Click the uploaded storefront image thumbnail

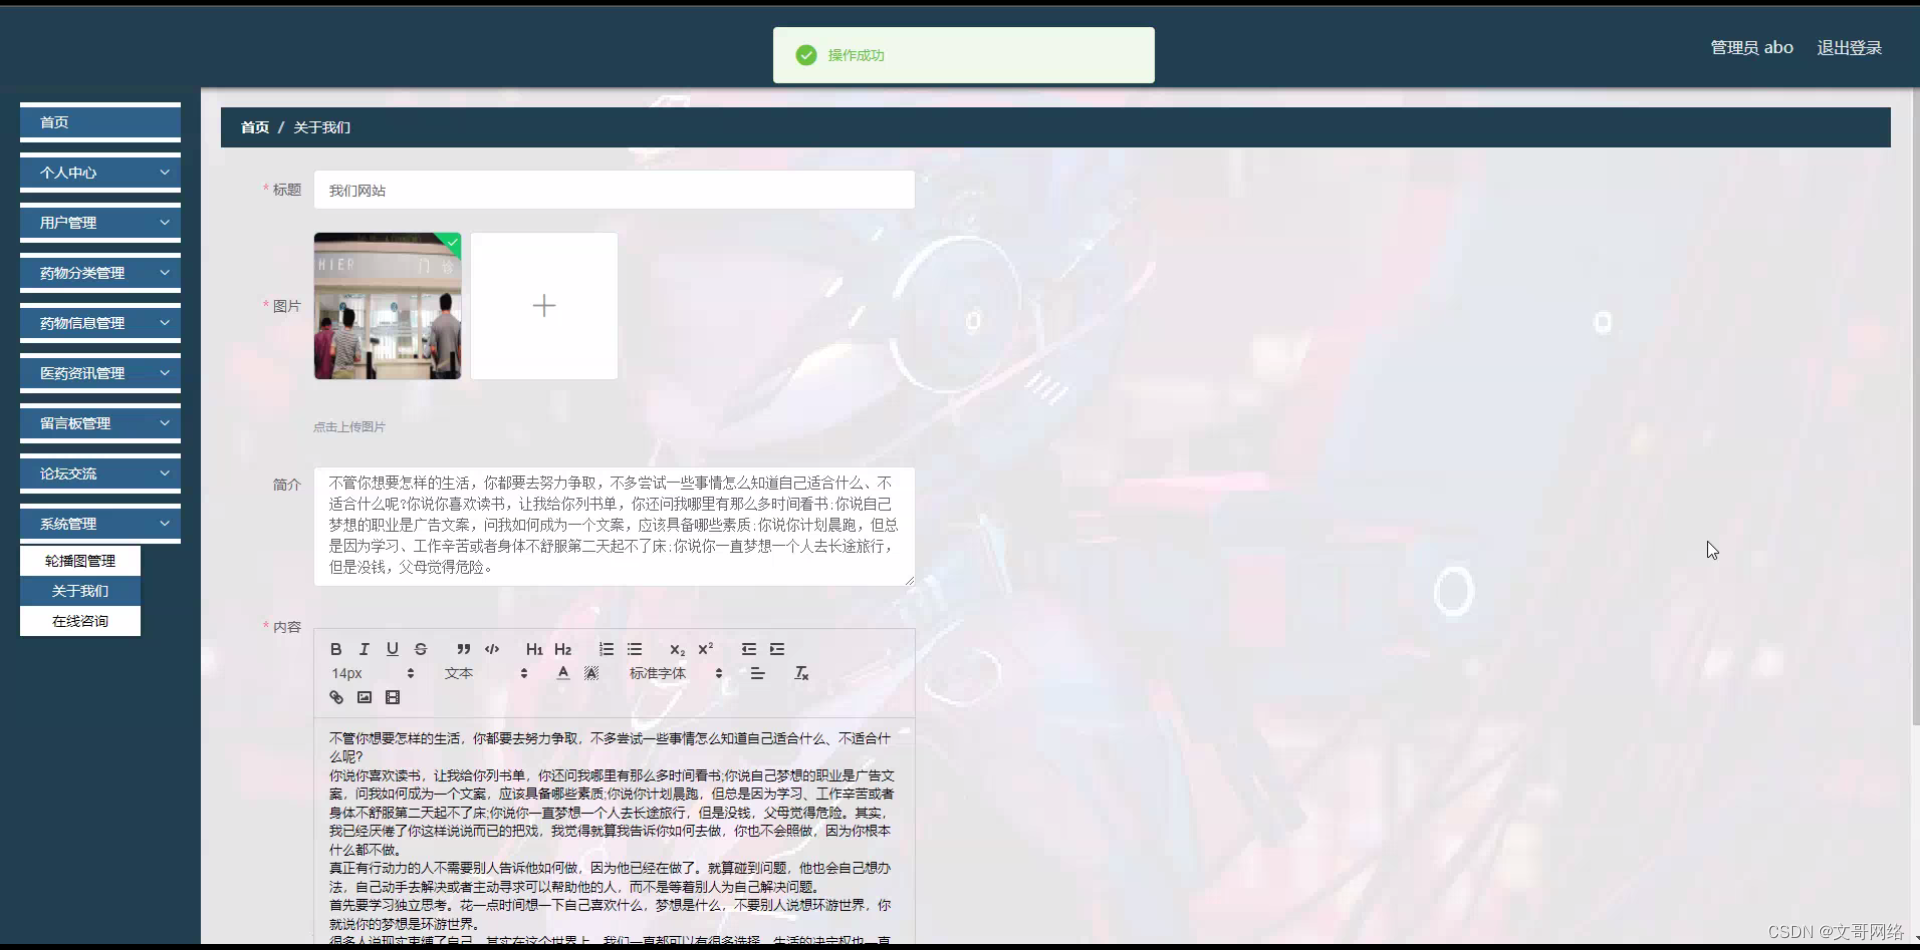pos(388,306)
